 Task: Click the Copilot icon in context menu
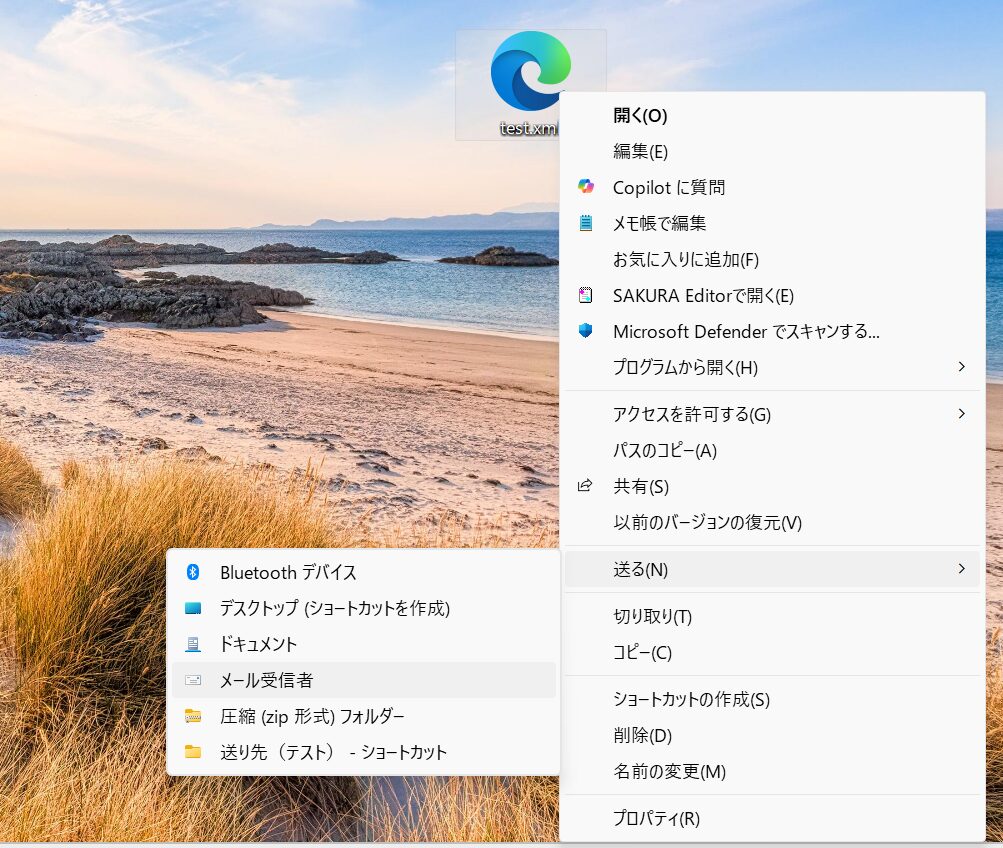tap(585, 187)
